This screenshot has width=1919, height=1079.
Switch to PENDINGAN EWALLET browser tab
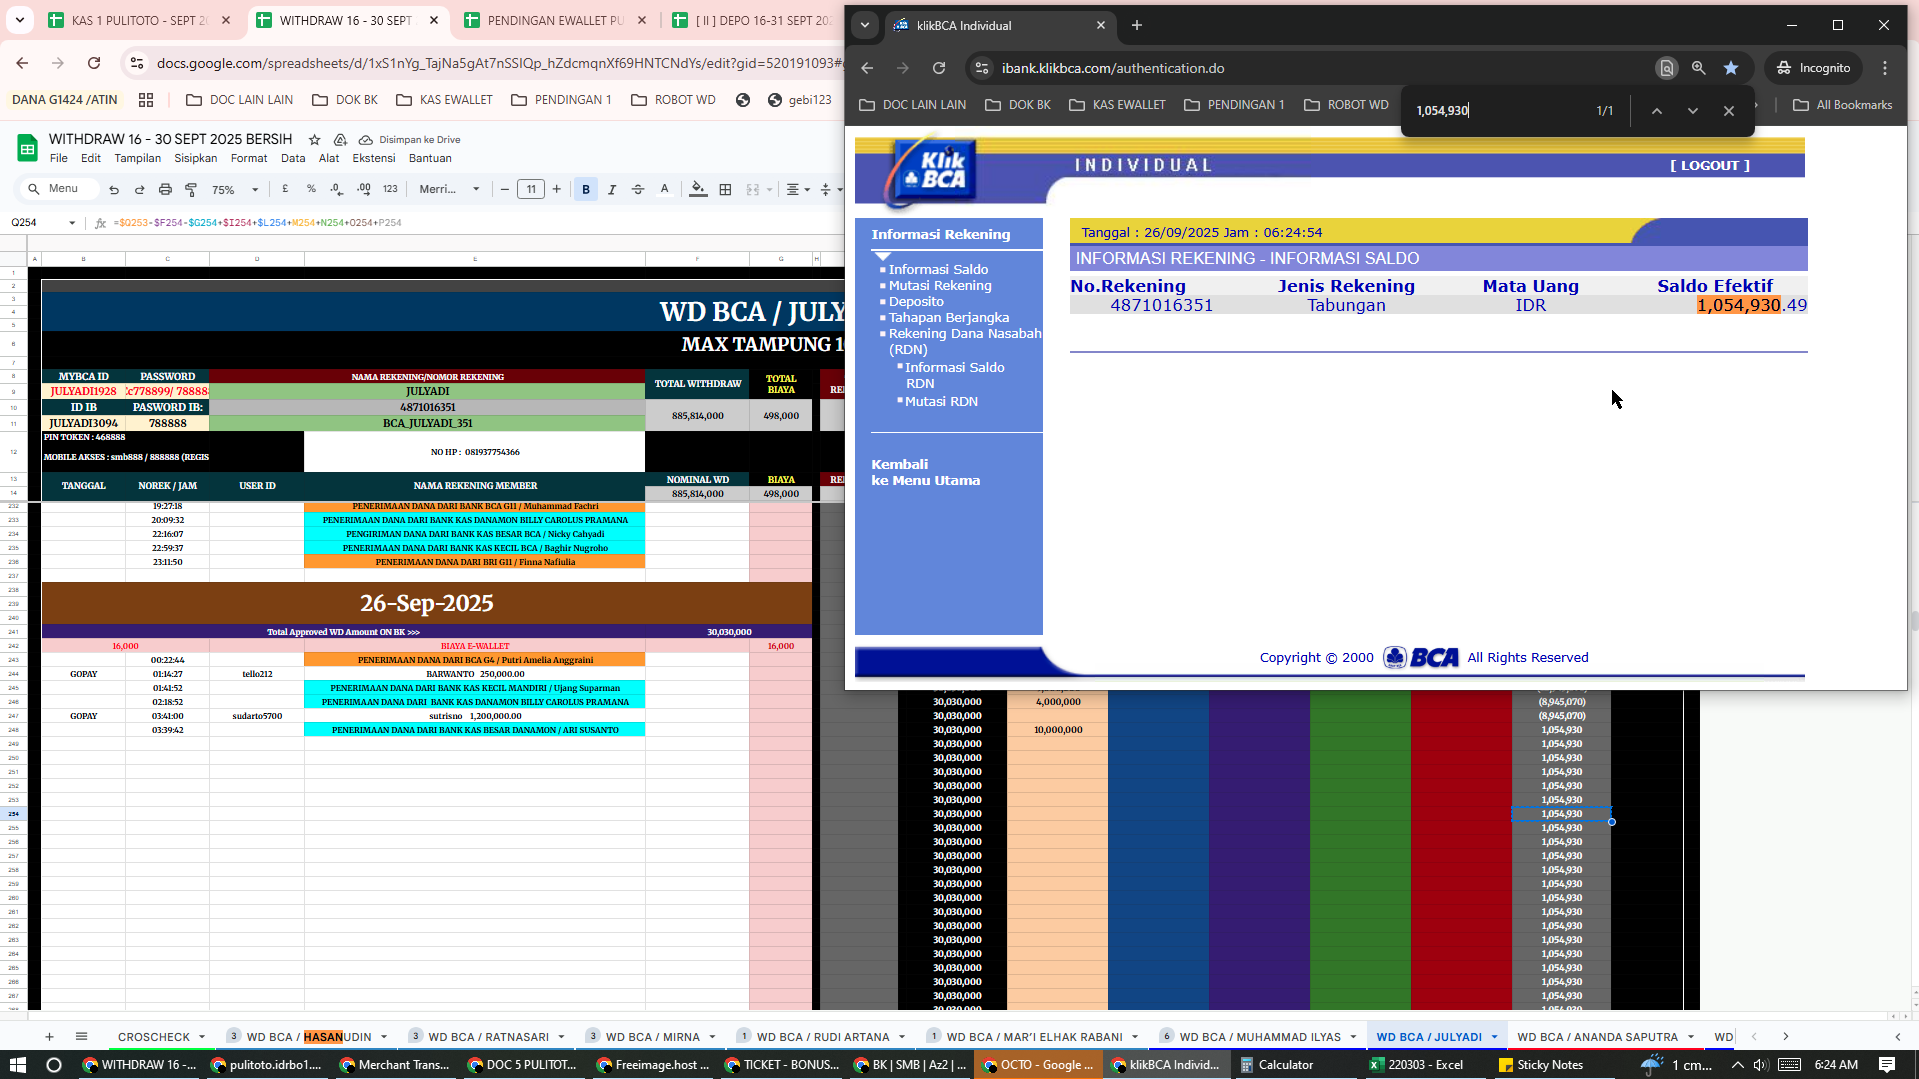pyautogui.click(x=555, y=20)
